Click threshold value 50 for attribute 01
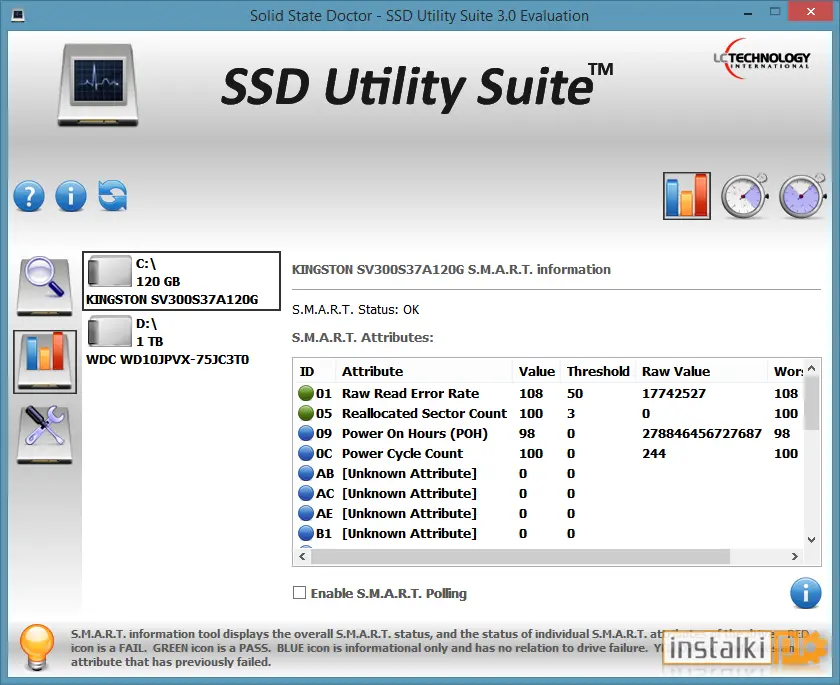The height and width of the screenshot is (685, 840). 575,394
